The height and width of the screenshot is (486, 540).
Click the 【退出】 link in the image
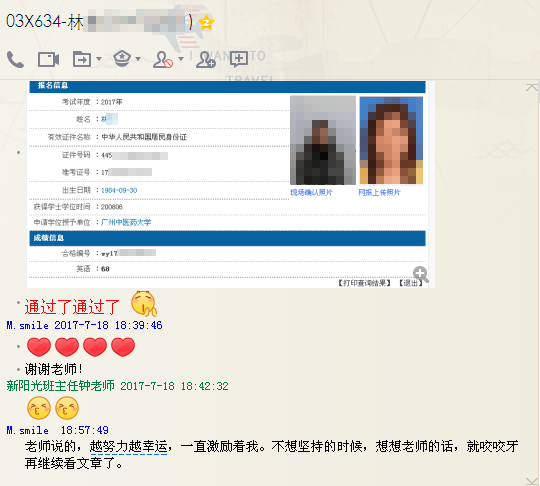point(411,283)
